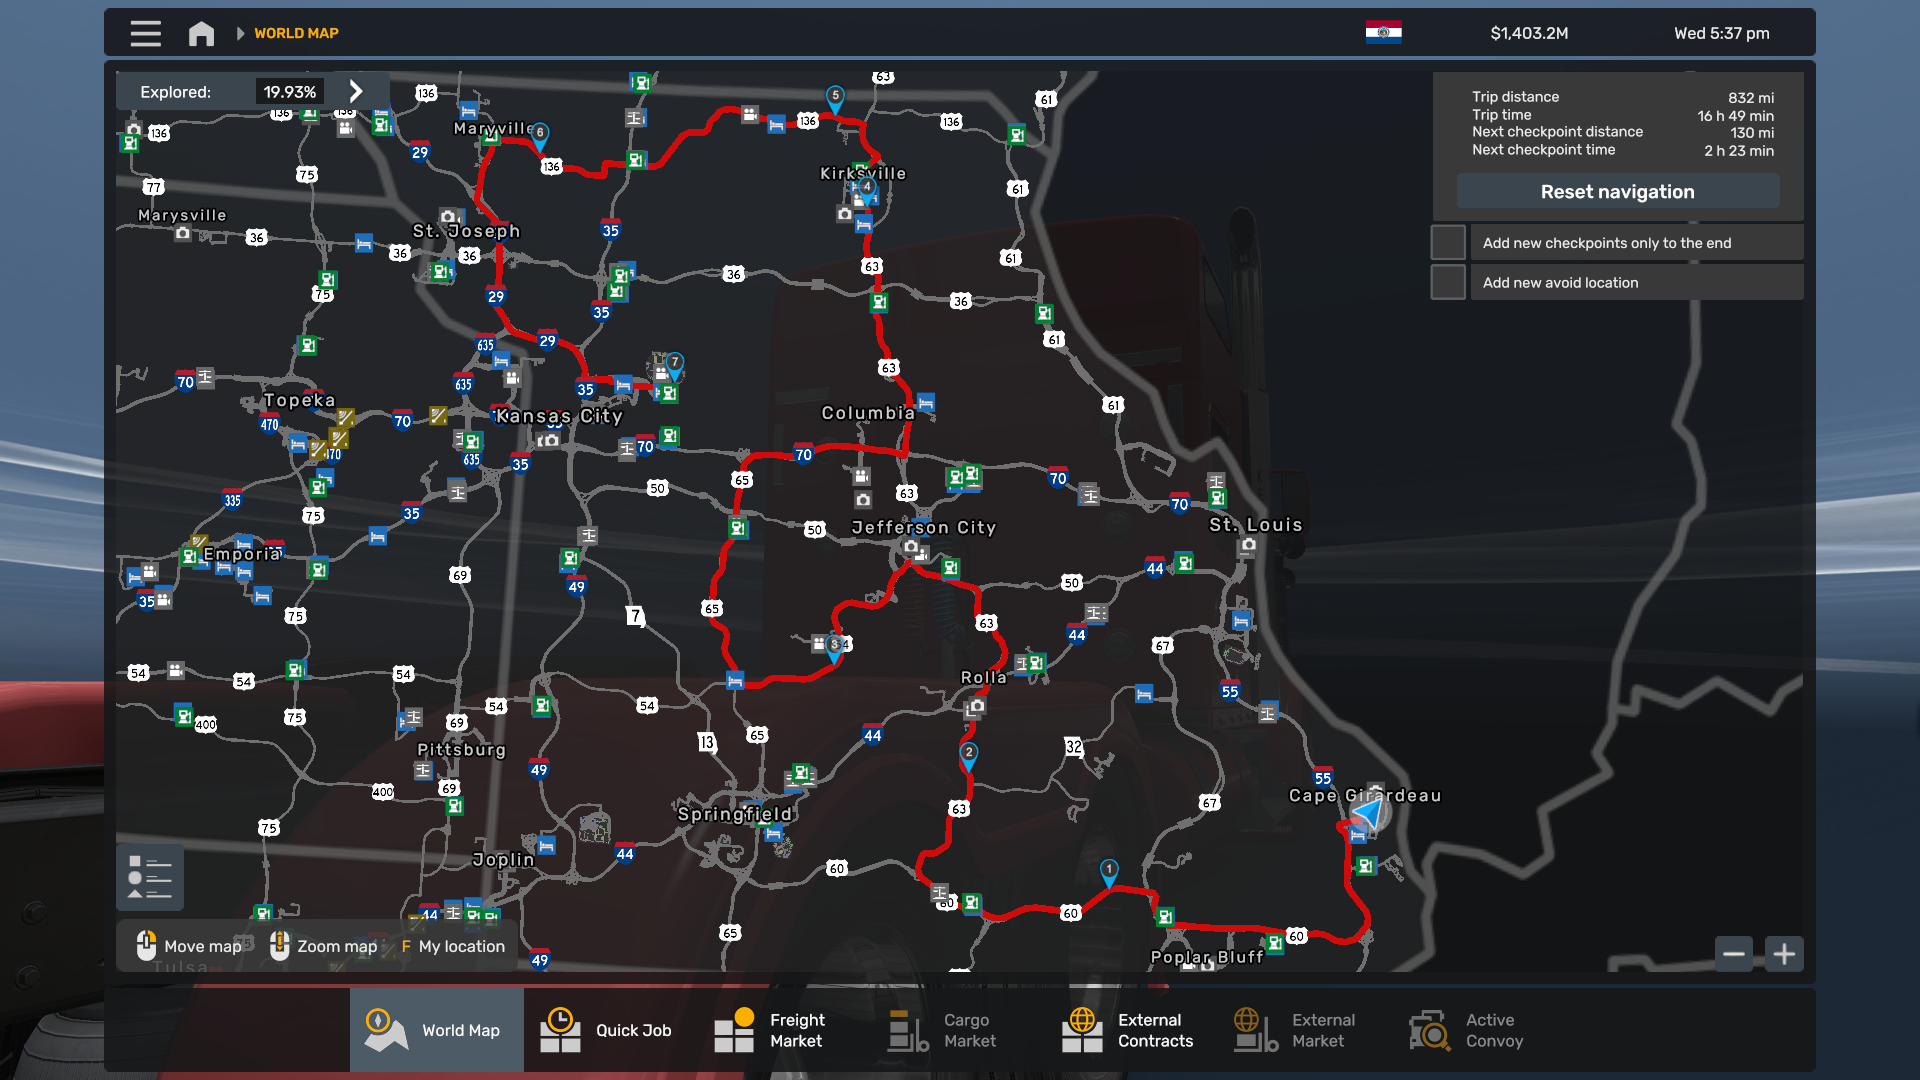Click waypoint marker 7 near Kansas City

pyautogui.click(x=675, y=364)
